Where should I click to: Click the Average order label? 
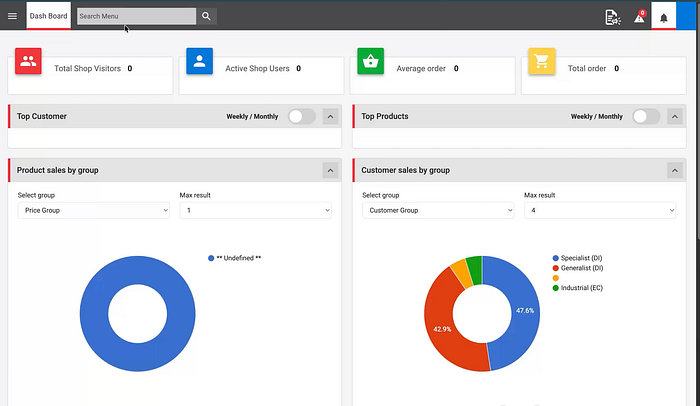(x=421, y=68)
